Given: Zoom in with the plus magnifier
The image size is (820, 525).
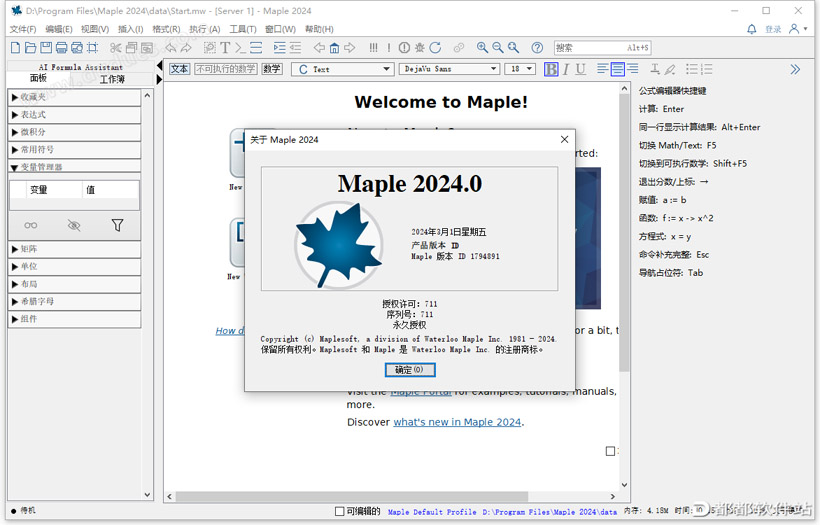Looking at the screenshot, I should point(482,48).
